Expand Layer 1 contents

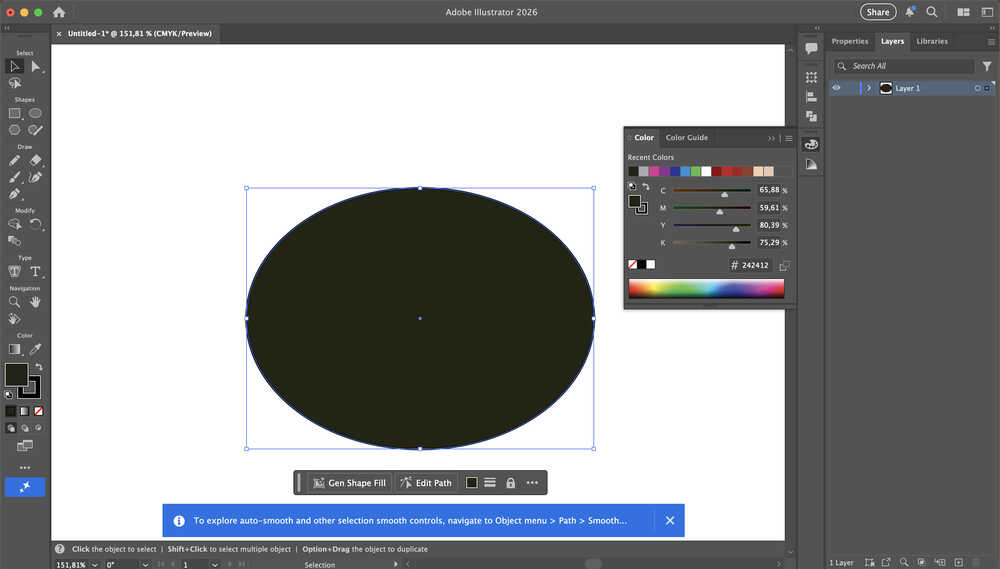point(868,88)
